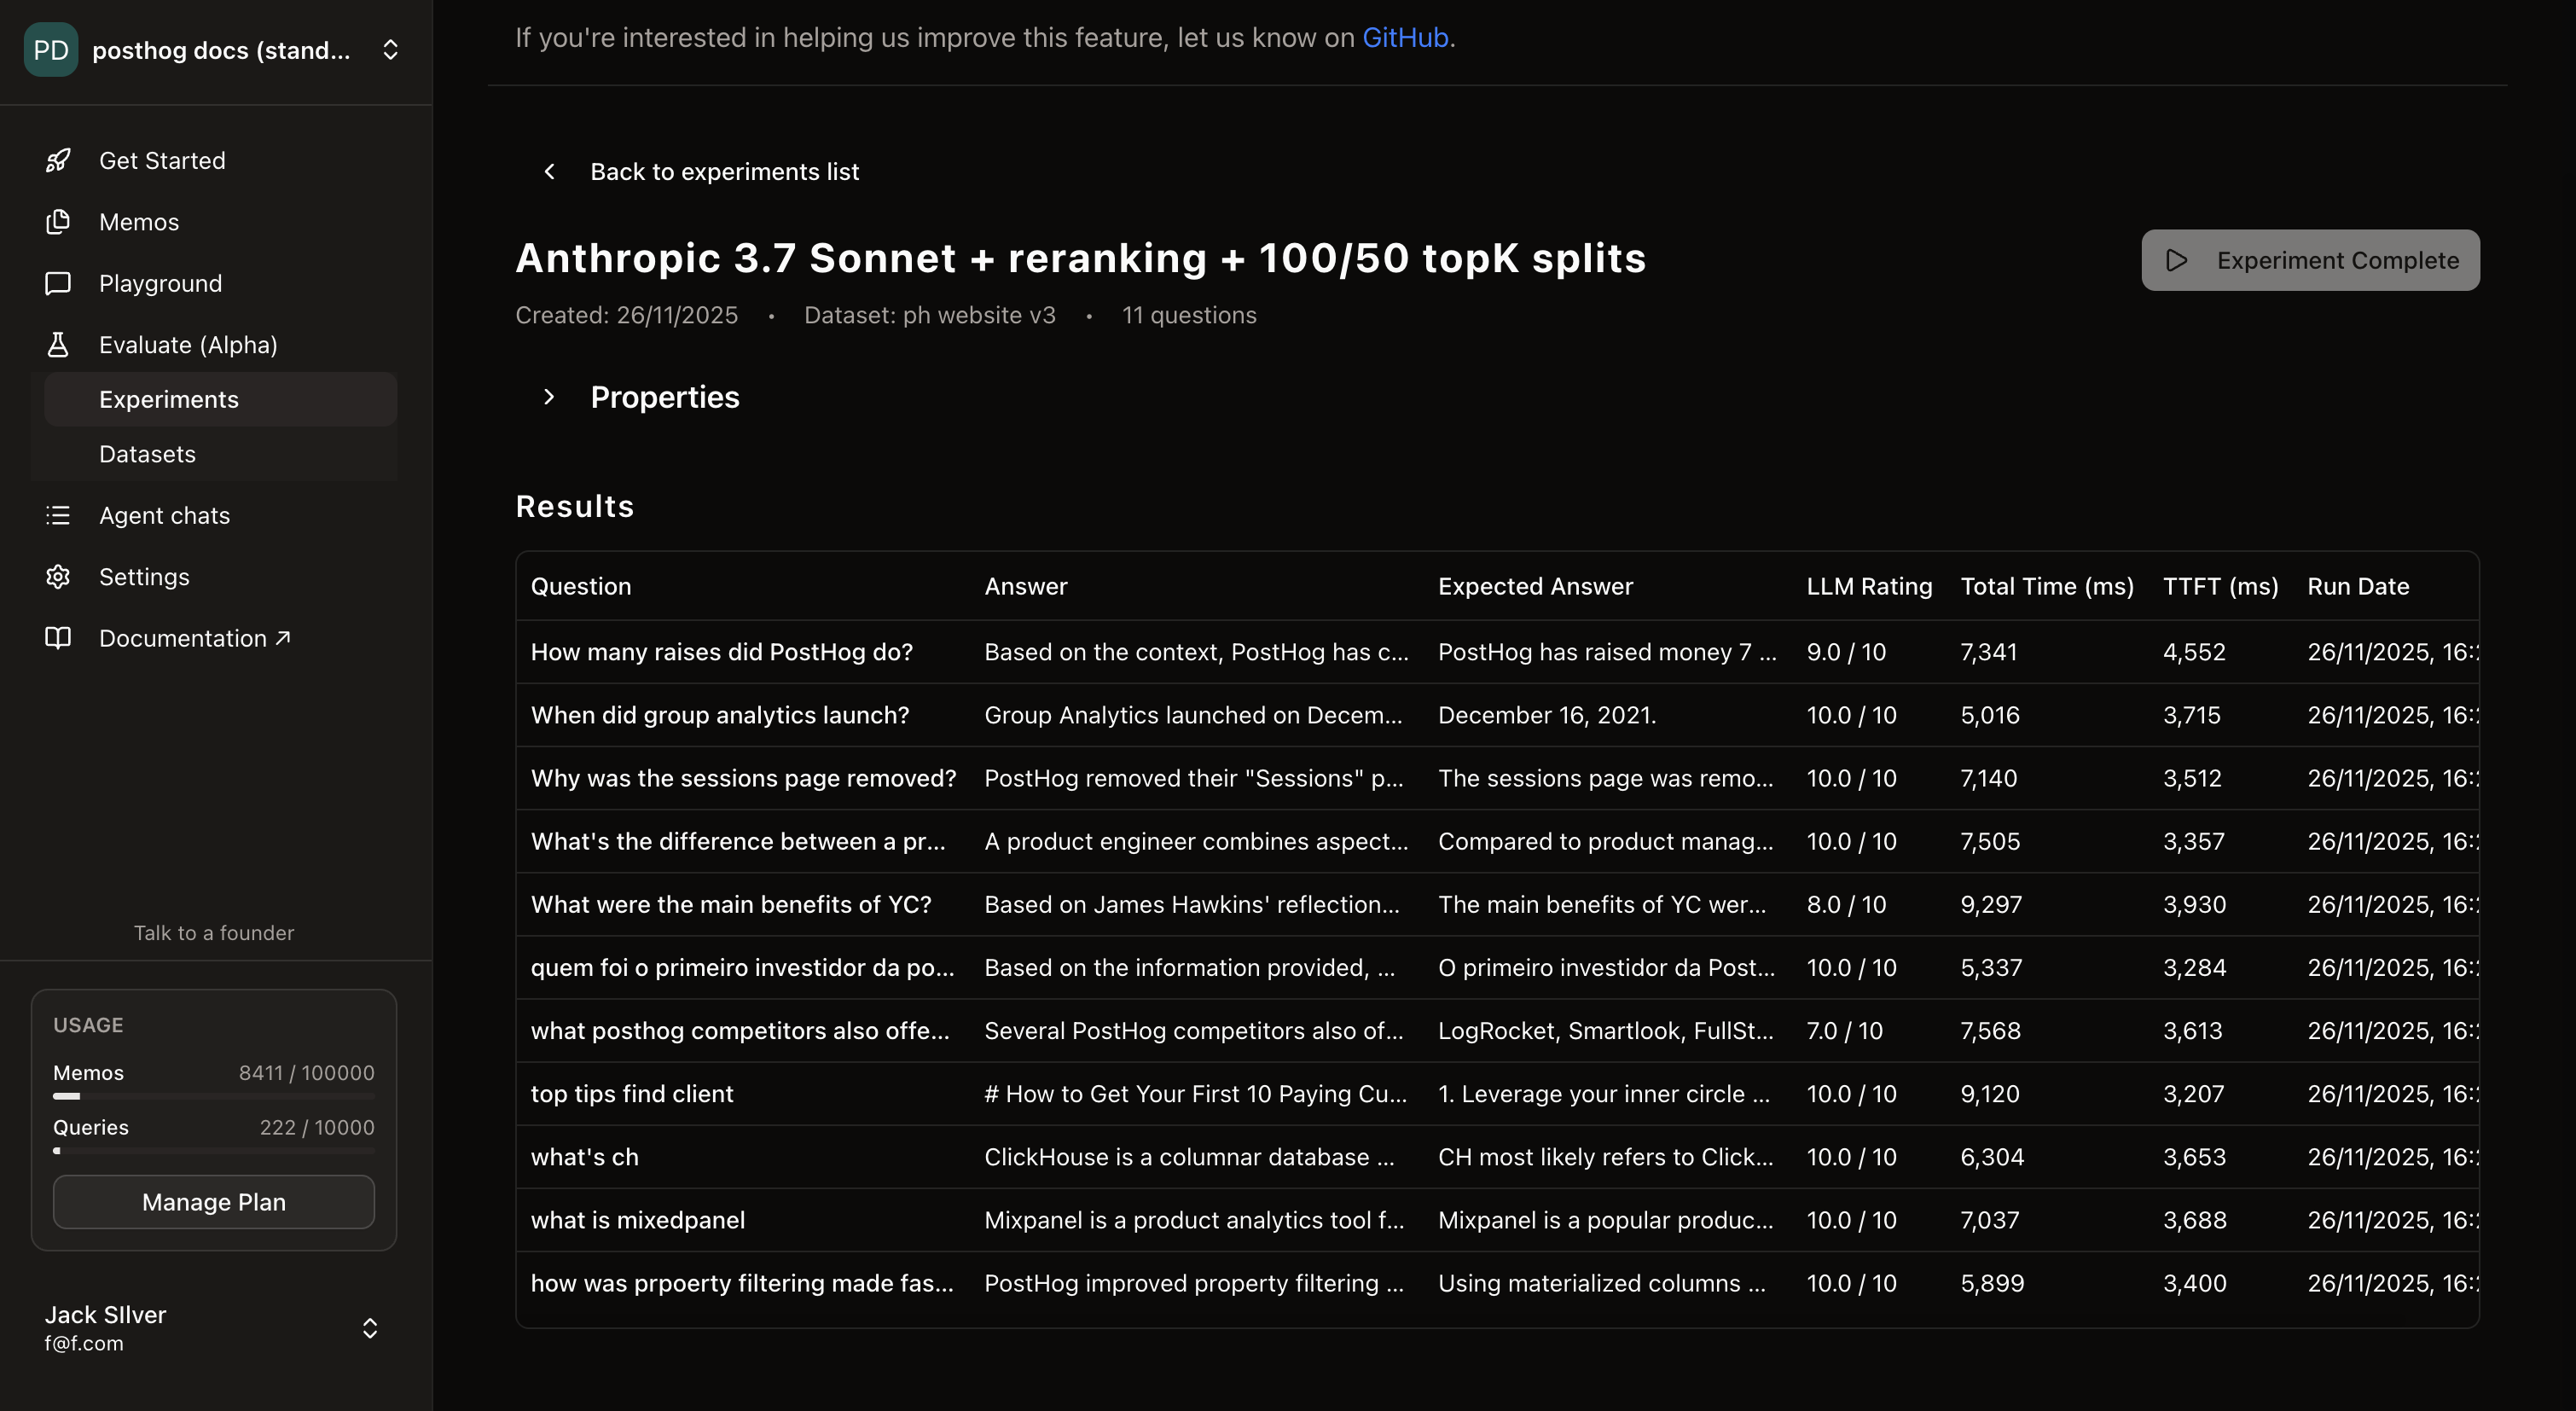The height and width of the screenshot is (1411, 2576).
Task: Click play icon in Experiment Complete button
Action: click(2176, 260)
